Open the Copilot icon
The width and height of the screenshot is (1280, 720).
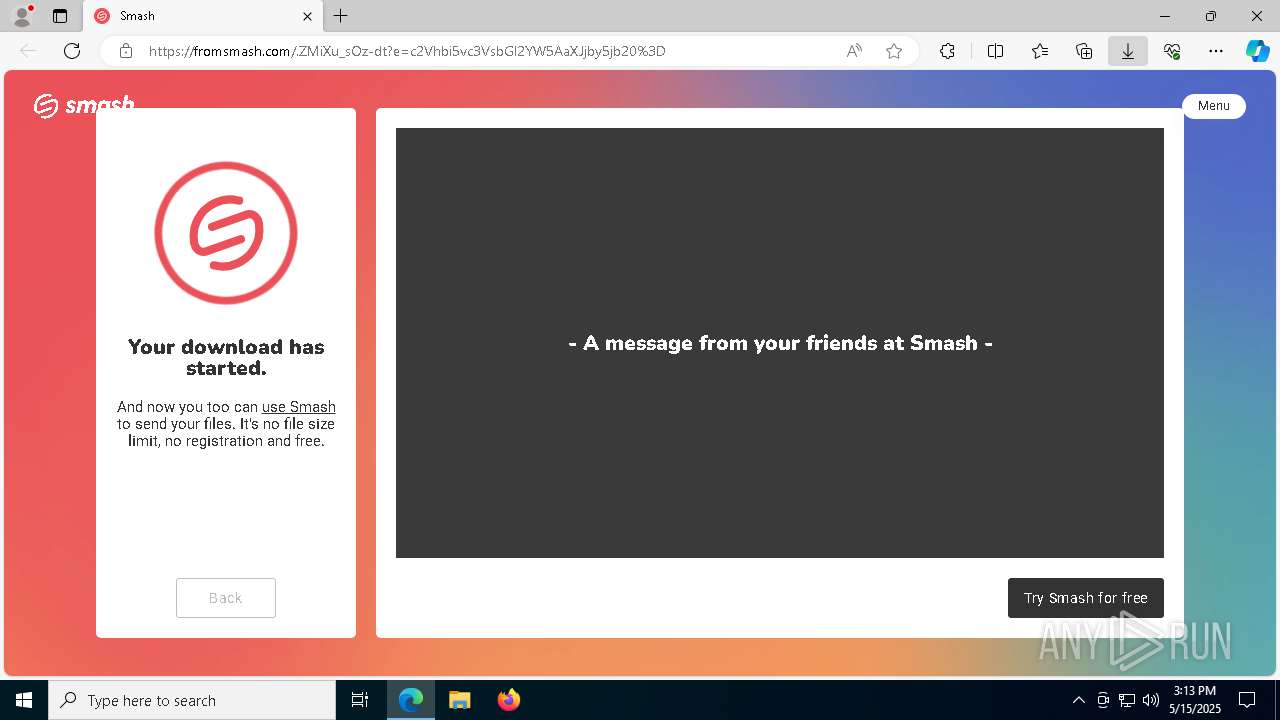pos(1258,51)
